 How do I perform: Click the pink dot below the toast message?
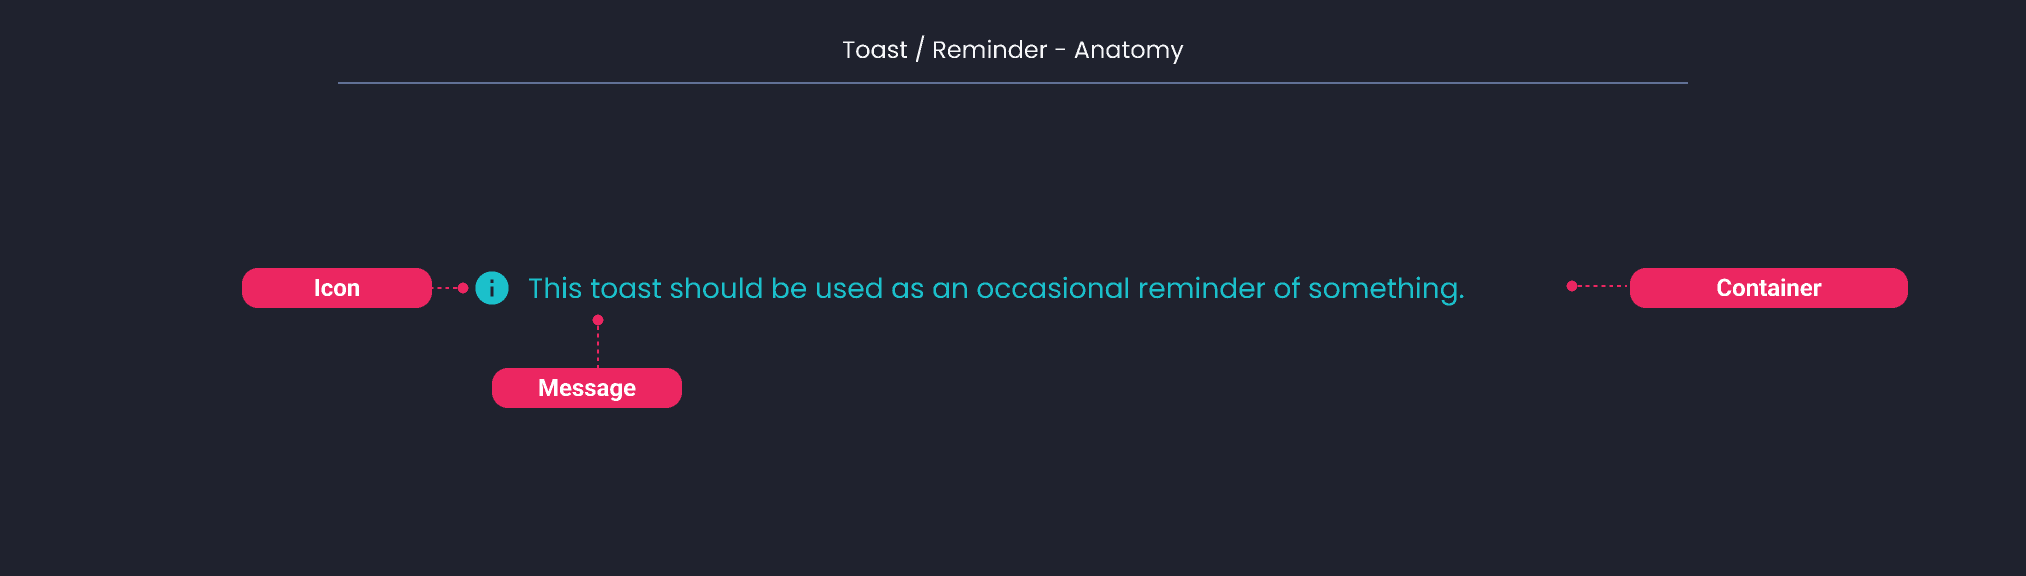point(598,320)
